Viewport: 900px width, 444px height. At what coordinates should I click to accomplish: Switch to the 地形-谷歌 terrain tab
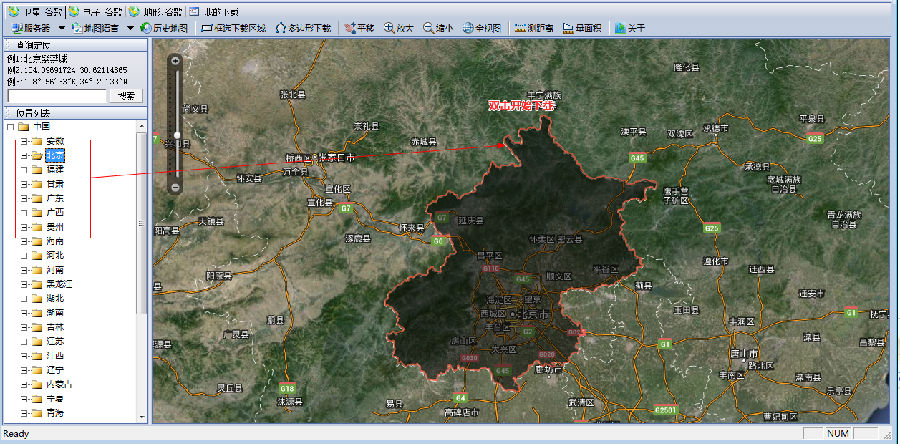pos(157,11)
